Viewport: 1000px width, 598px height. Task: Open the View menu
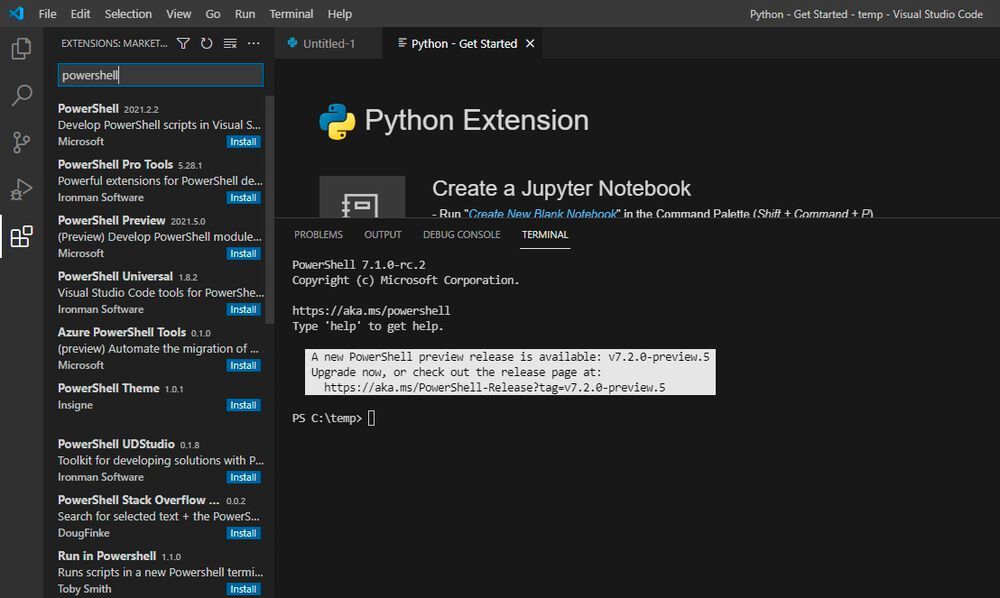point(179,13)
